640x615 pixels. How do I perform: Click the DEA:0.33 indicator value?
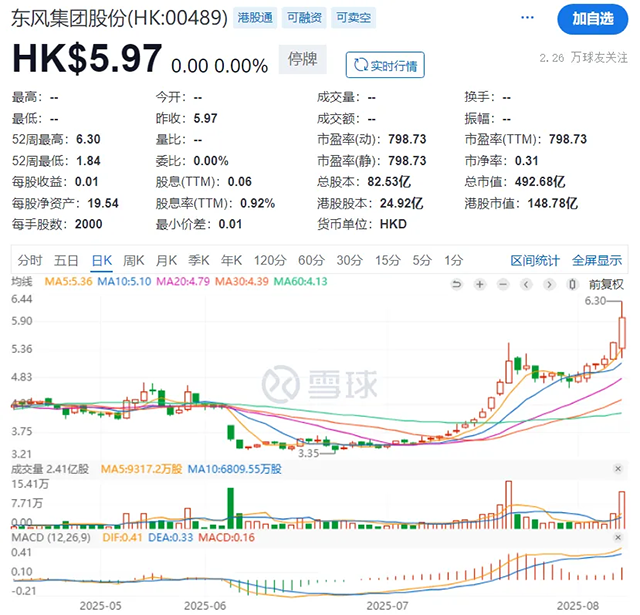(x=171, y=537)
